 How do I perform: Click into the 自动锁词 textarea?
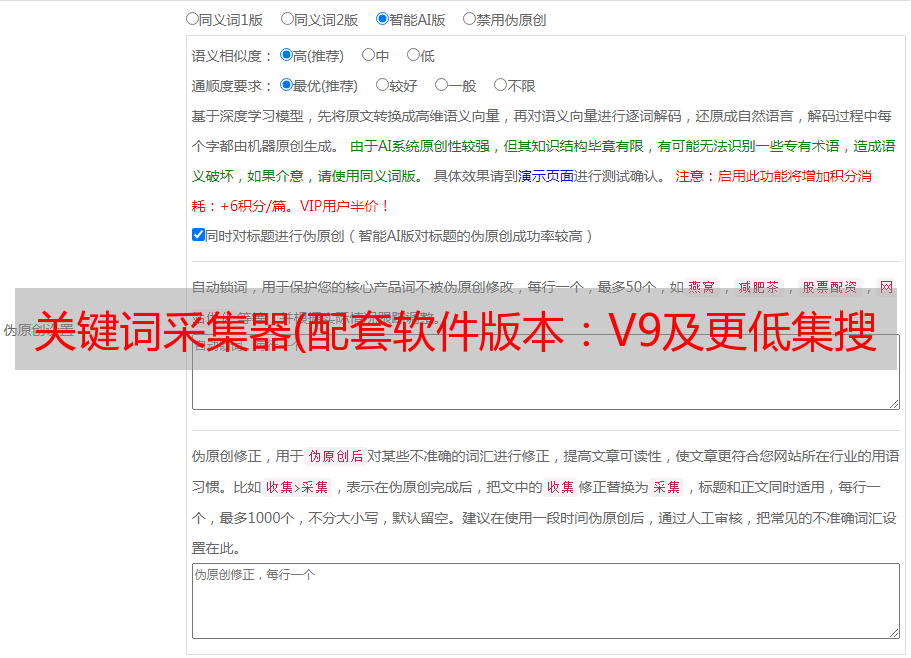tap(546, 372)
